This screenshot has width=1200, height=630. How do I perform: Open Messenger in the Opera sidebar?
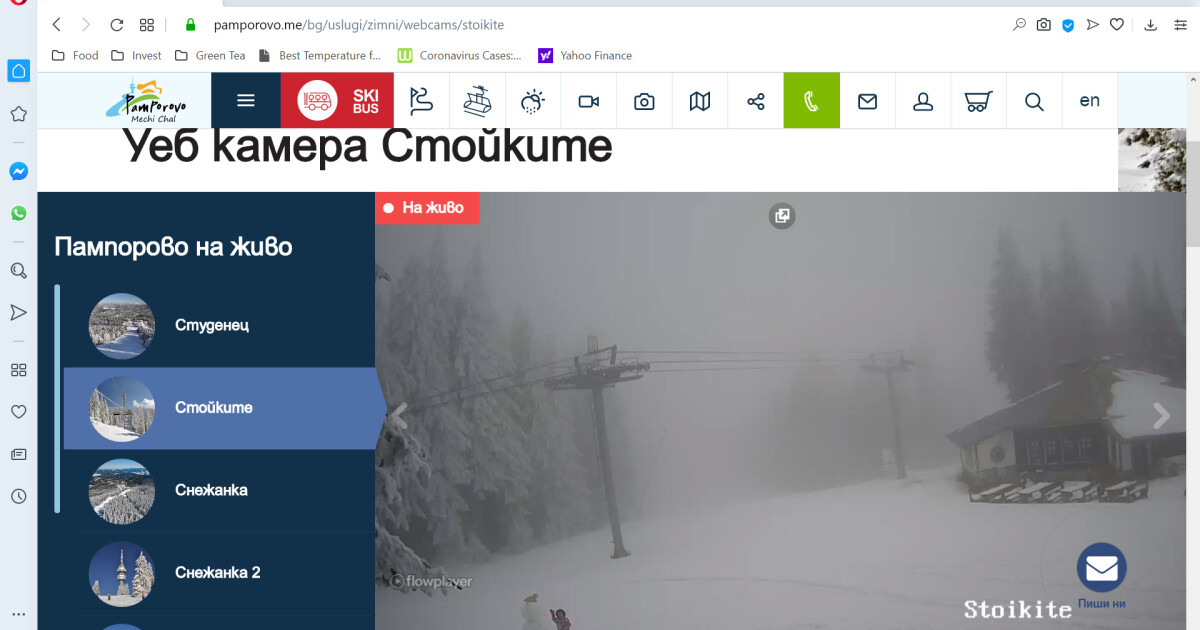pyautogui.click(x=18, y=171)
